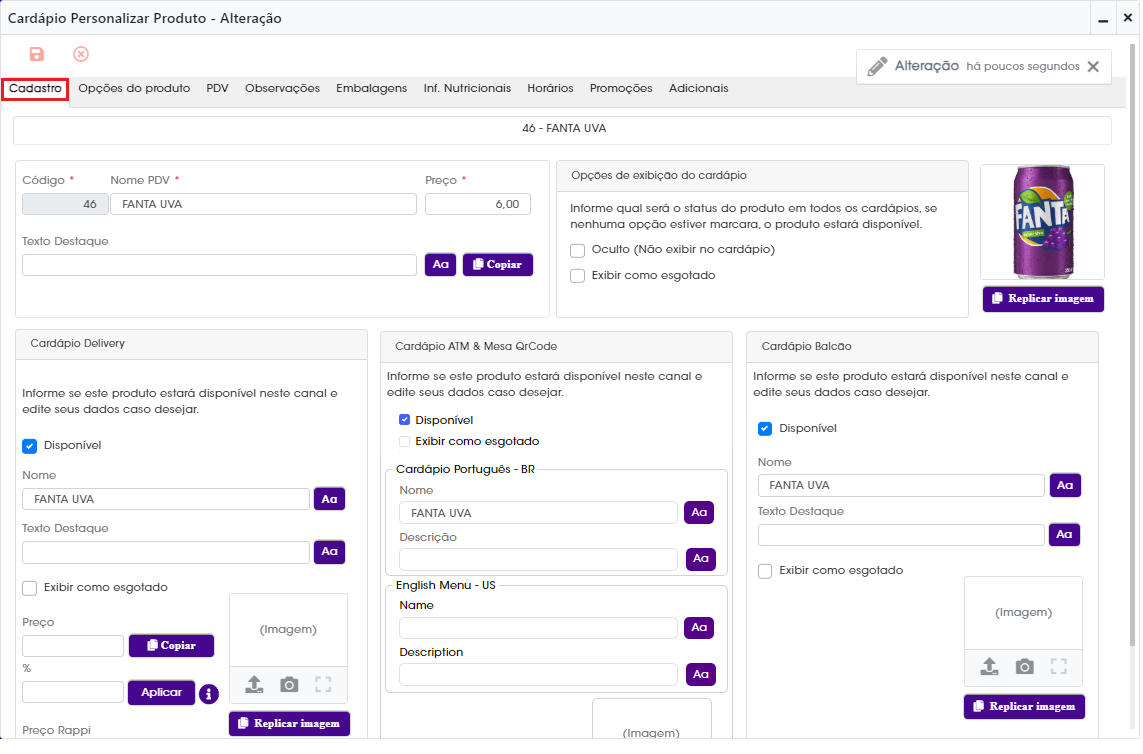Click the Fanta Uva can thumbnail
This screenshot has height=754, width=1143.
click(x=1042, y=222)
